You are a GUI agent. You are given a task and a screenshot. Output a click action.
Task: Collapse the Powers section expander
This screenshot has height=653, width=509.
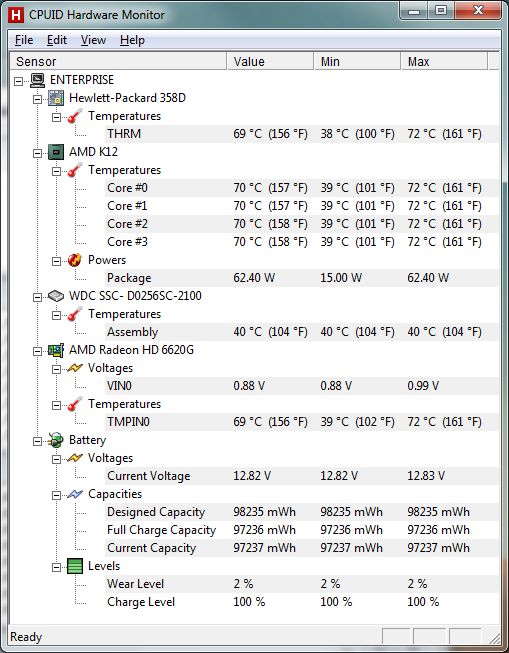pos(56,261)
